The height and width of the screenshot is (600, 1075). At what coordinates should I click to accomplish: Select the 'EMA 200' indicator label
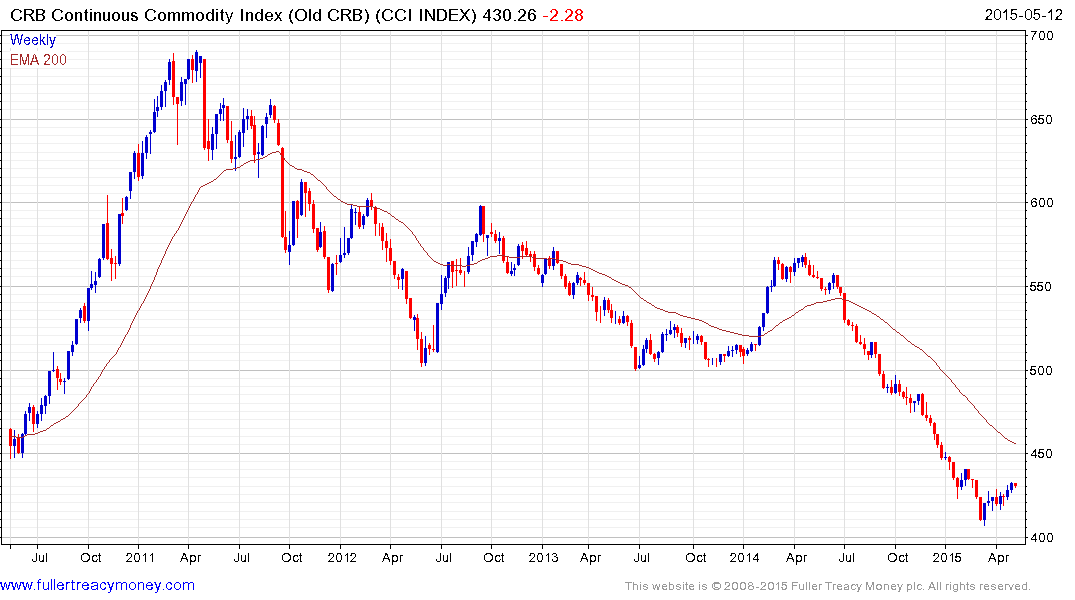pos(38,60)
